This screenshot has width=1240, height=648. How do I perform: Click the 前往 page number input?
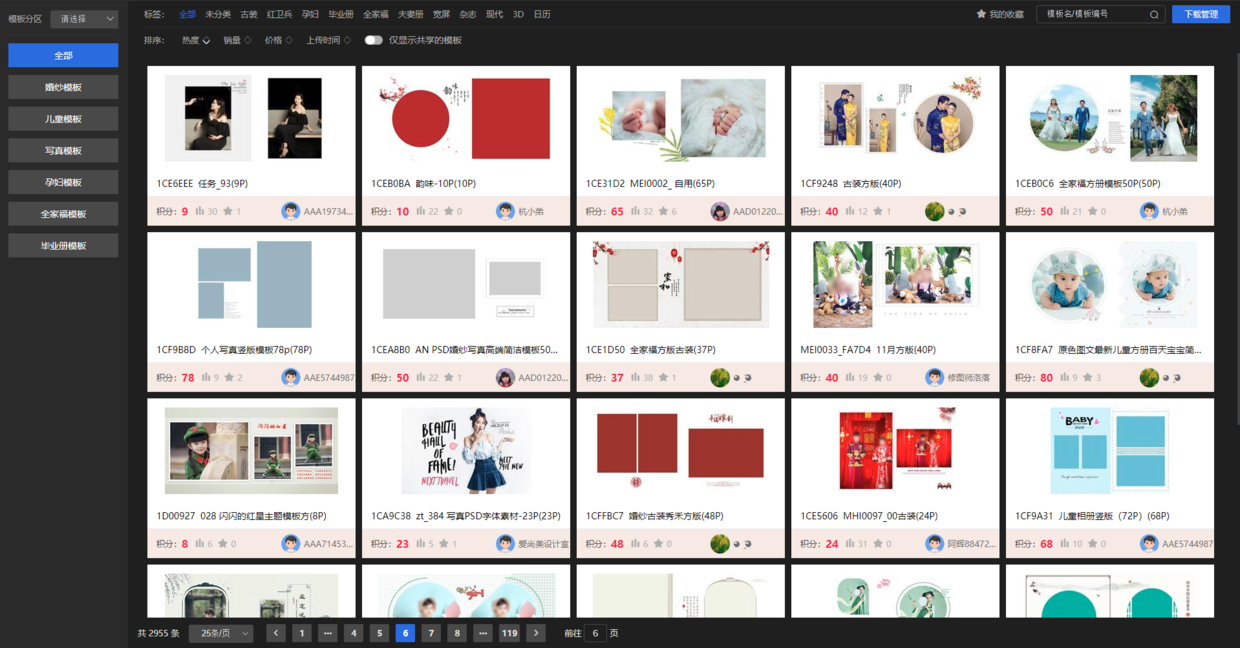coord(595,633)
